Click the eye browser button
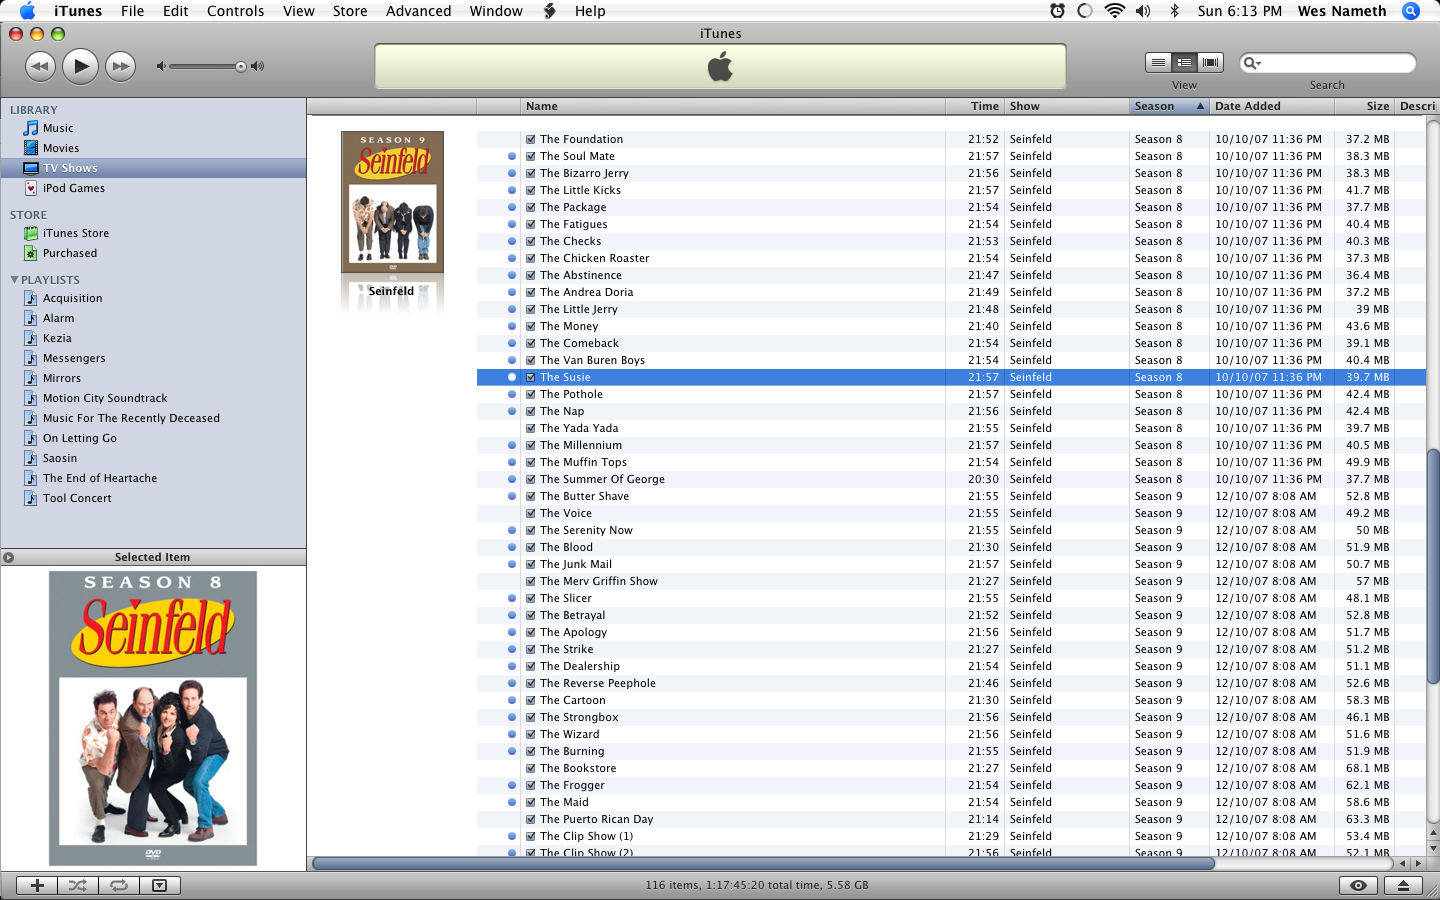The height and width of the screenshot is (900, 1440). coord(1358,885)
